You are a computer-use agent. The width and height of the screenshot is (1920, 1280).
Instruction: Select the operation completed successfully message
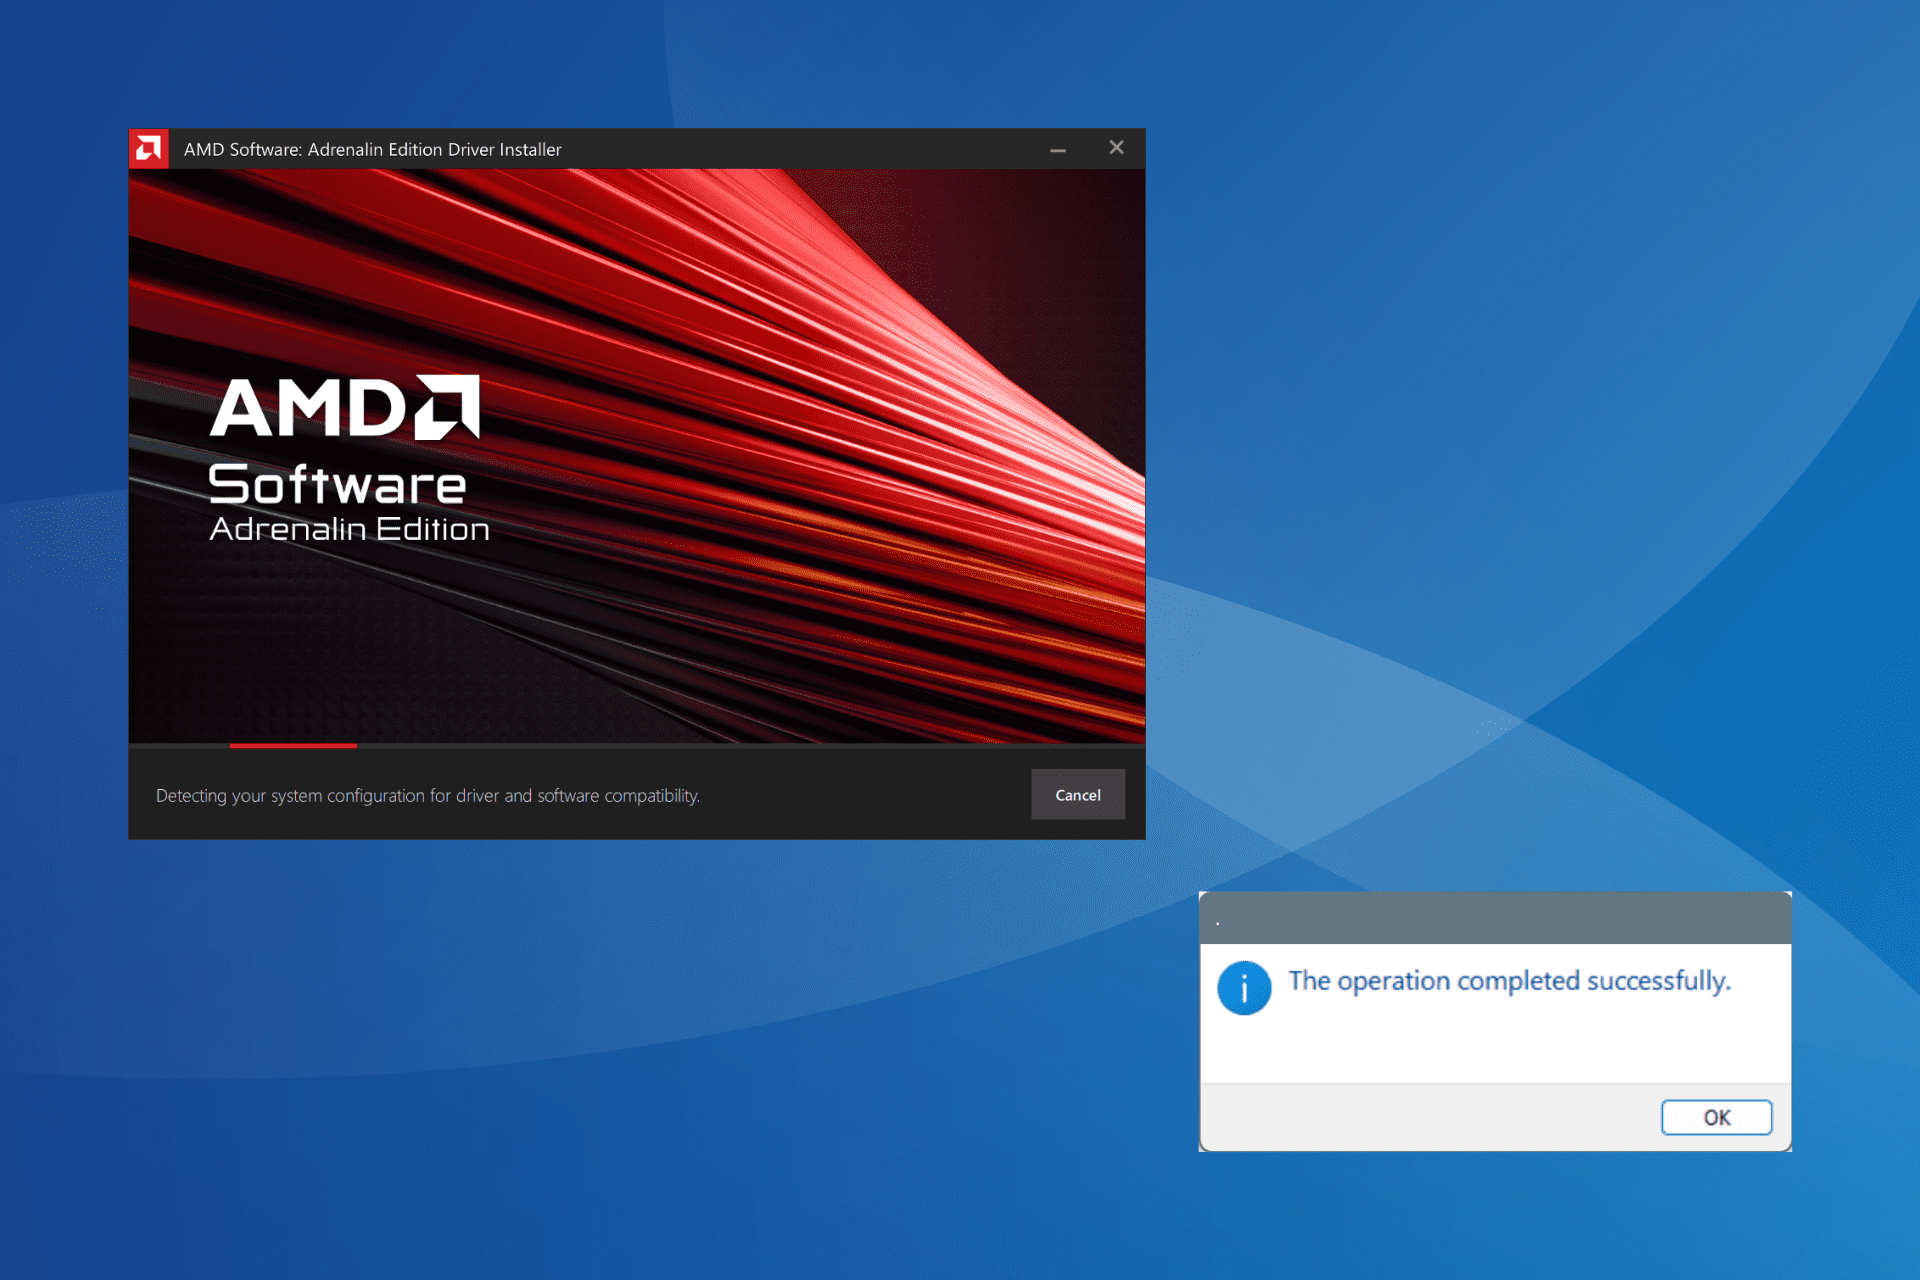1509,981
